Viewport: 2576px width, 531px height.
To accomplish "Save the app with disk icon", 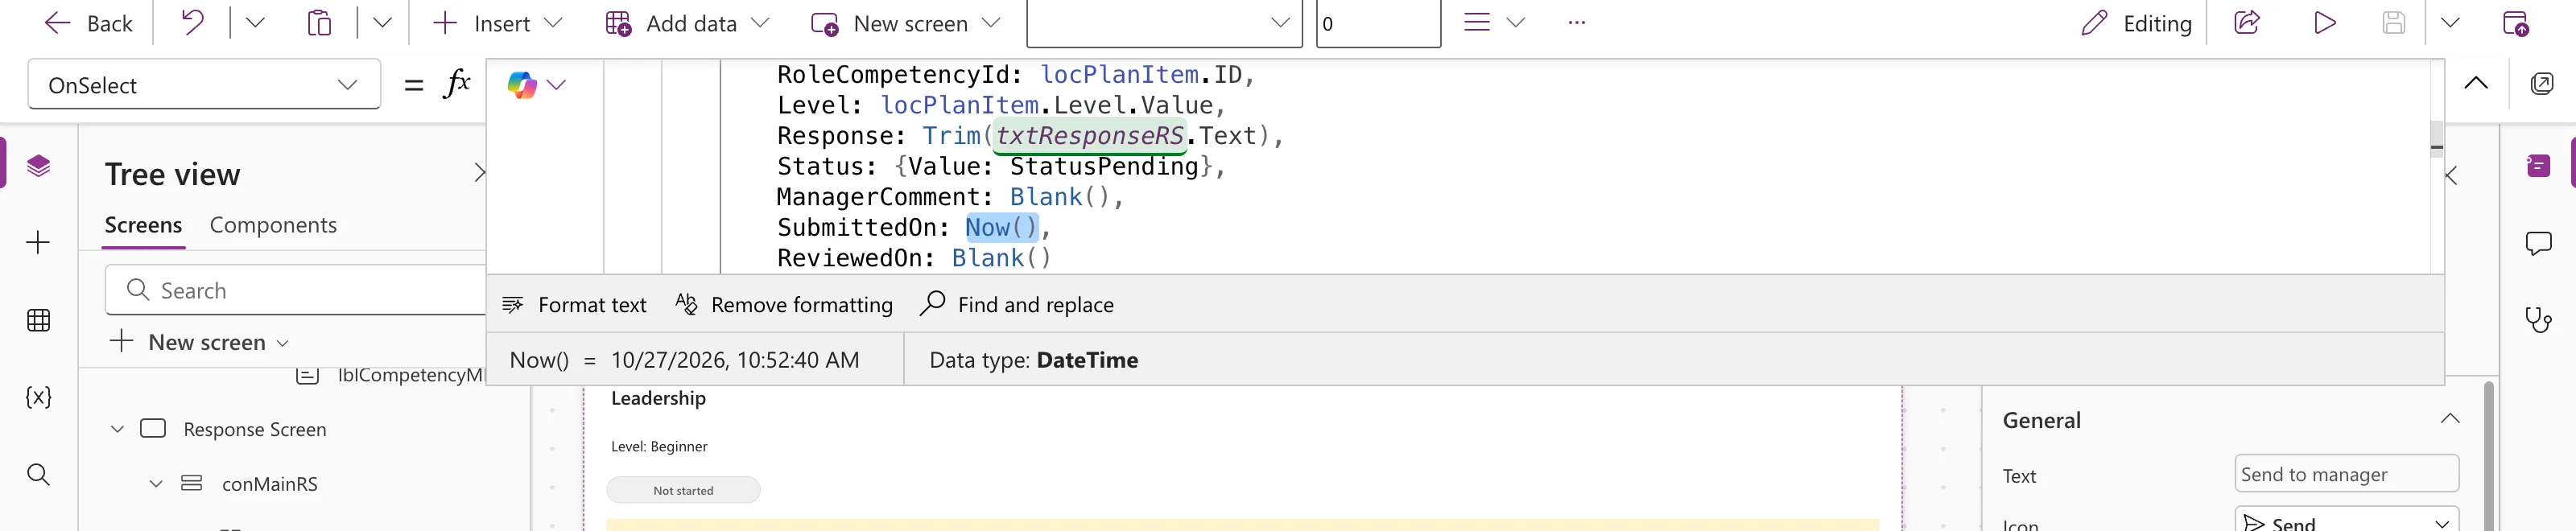I will click(x=2393, y=23).
